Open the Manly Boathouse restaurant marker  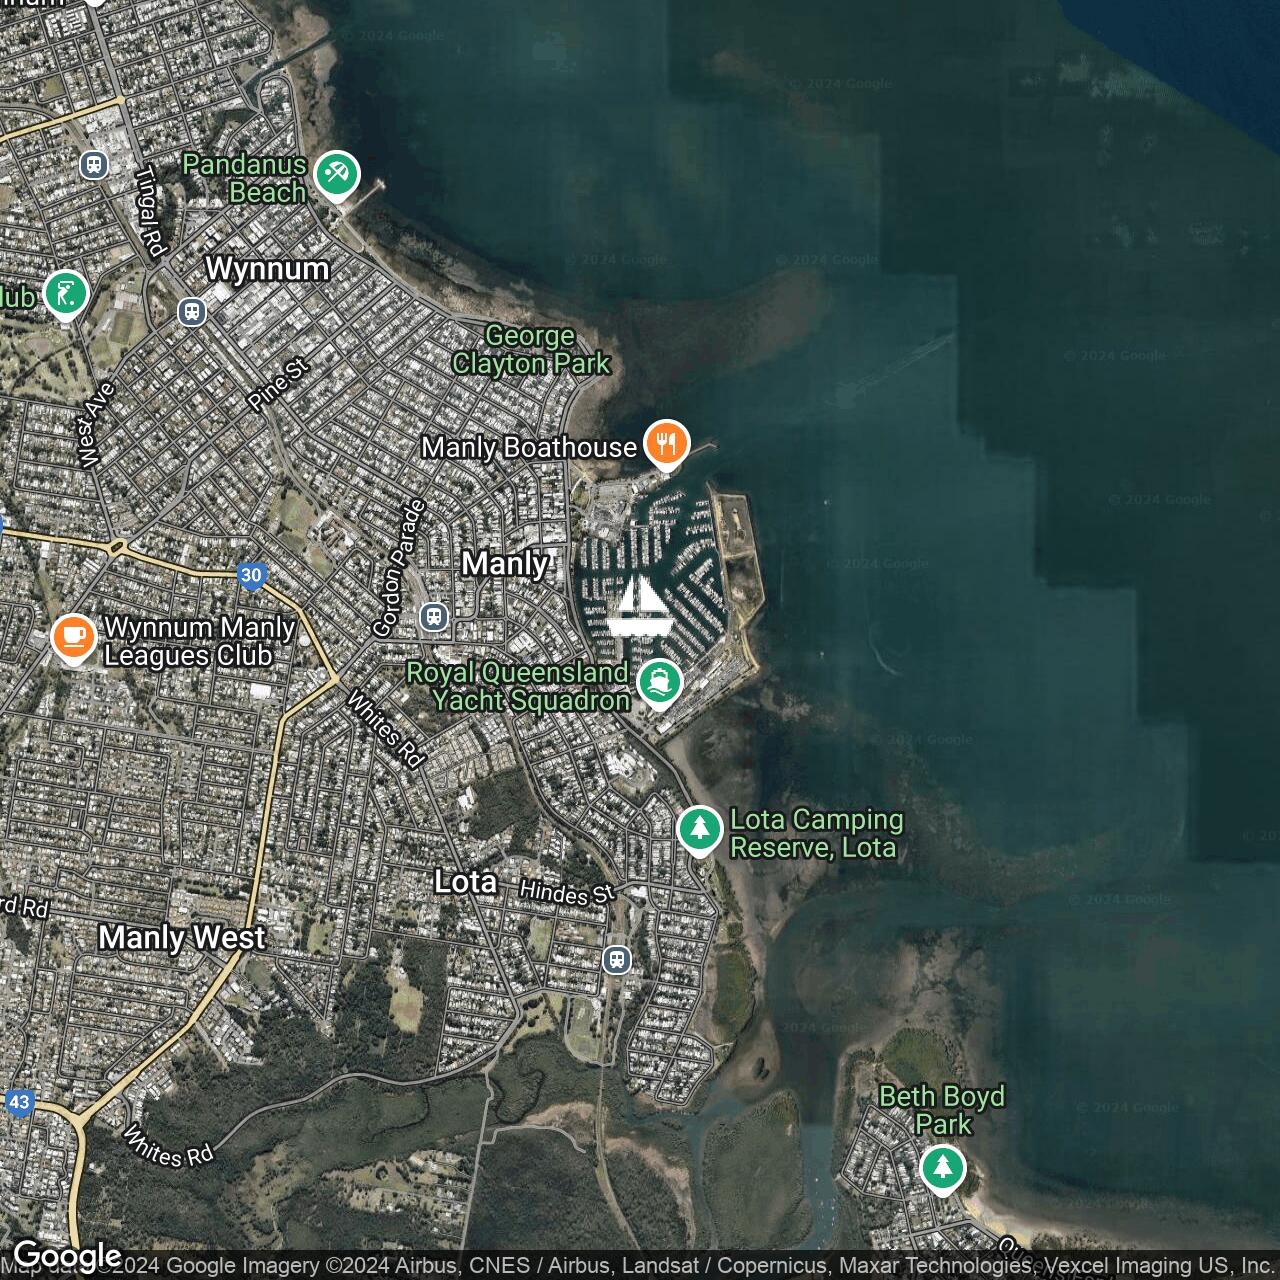665,443
